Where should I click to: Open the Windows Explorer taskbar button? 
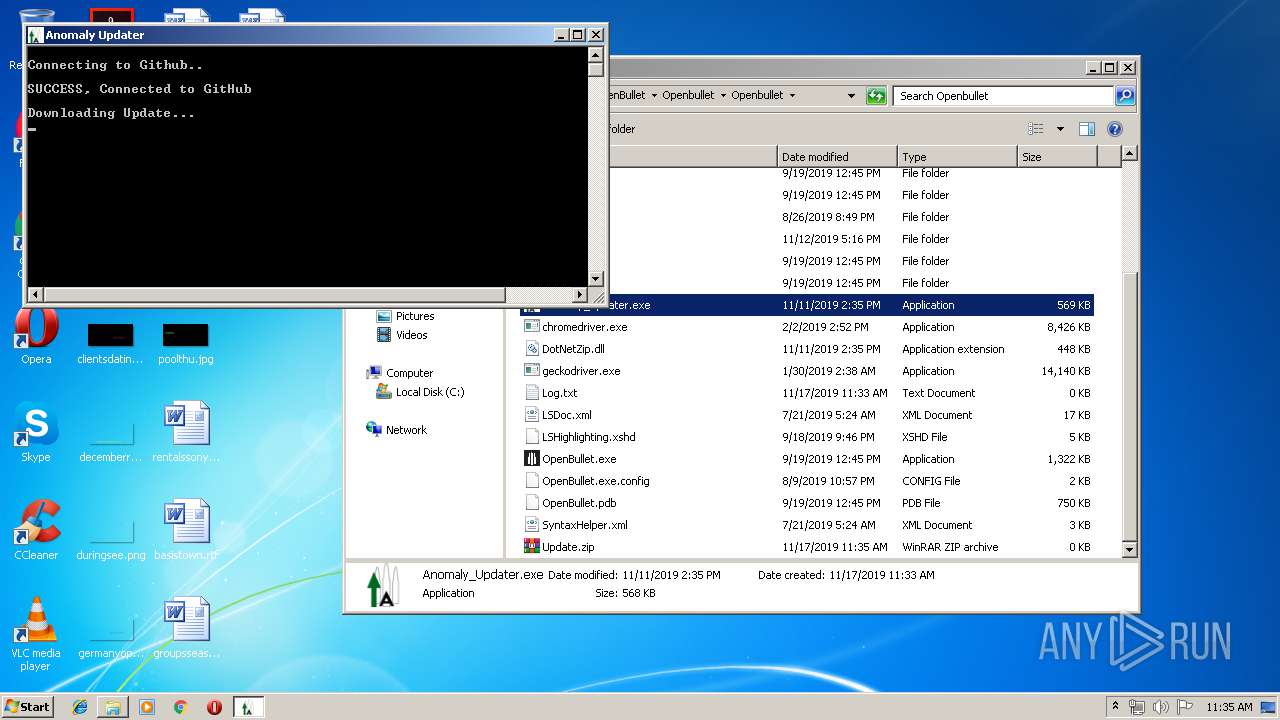click(x=113, y=707)
